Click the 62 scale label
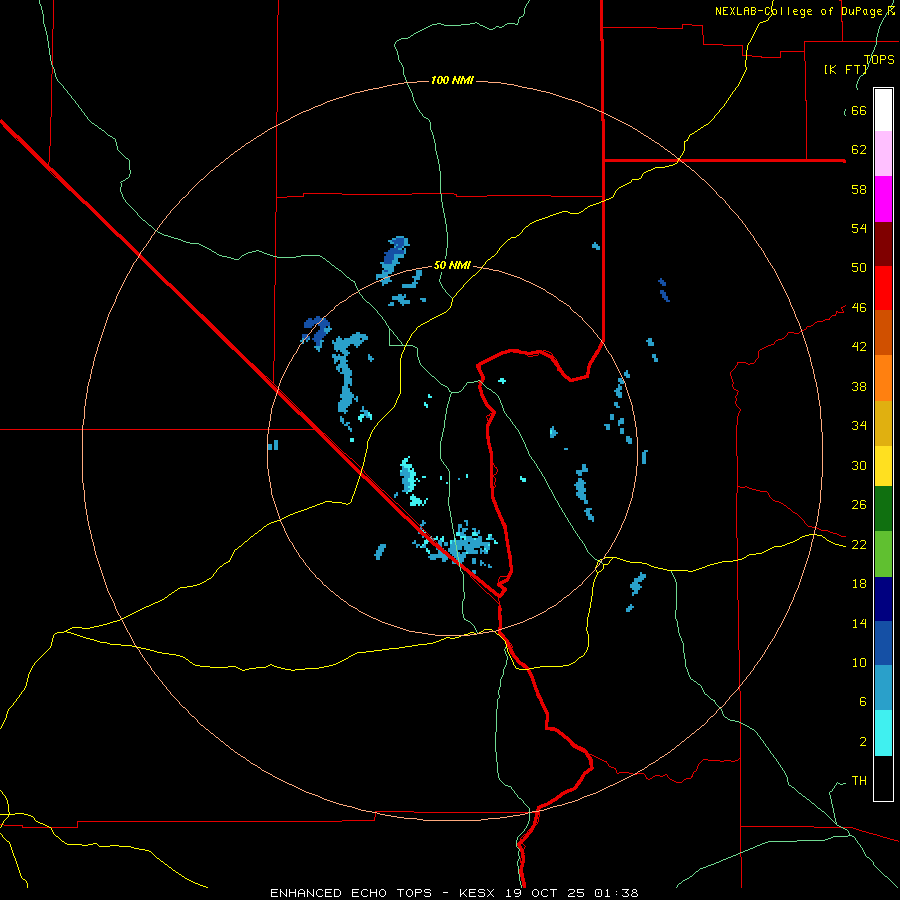Screen dimensions: 900x900 point(859,149)
